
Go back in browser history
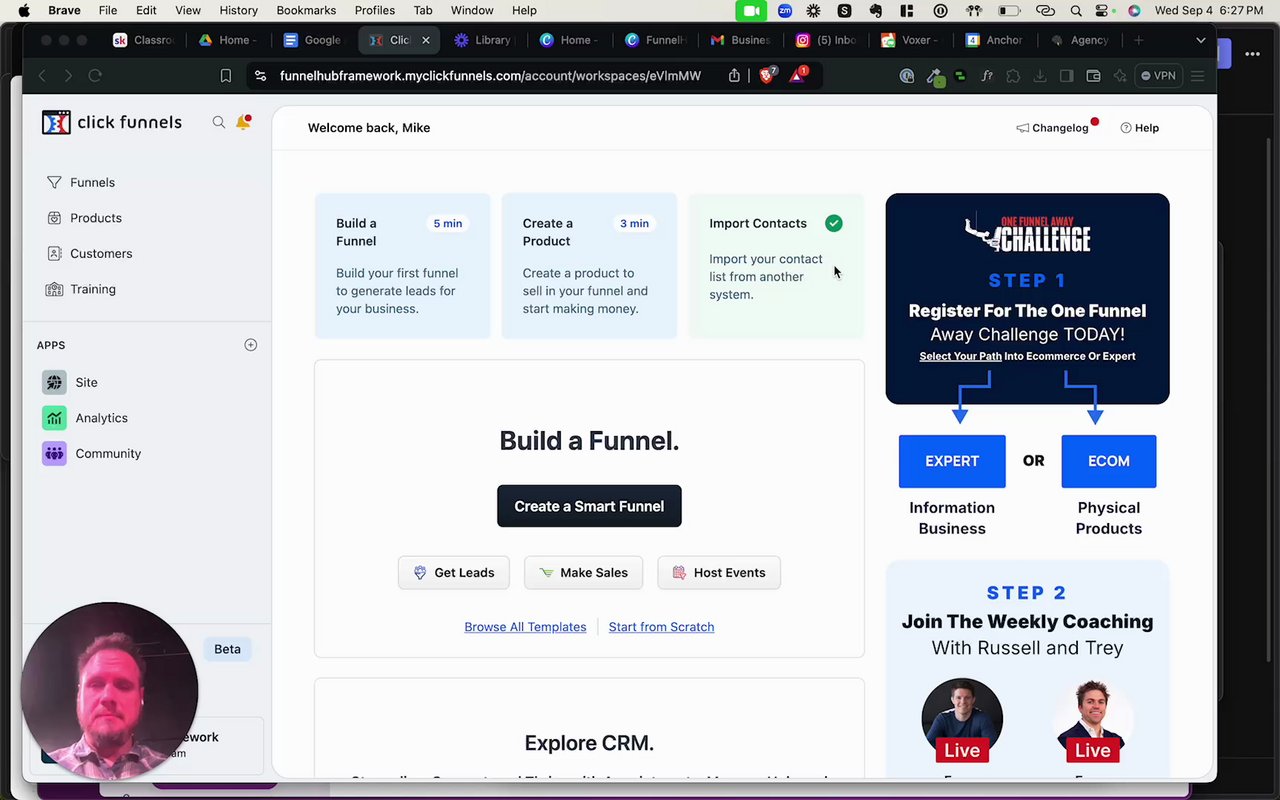[42, 76]
